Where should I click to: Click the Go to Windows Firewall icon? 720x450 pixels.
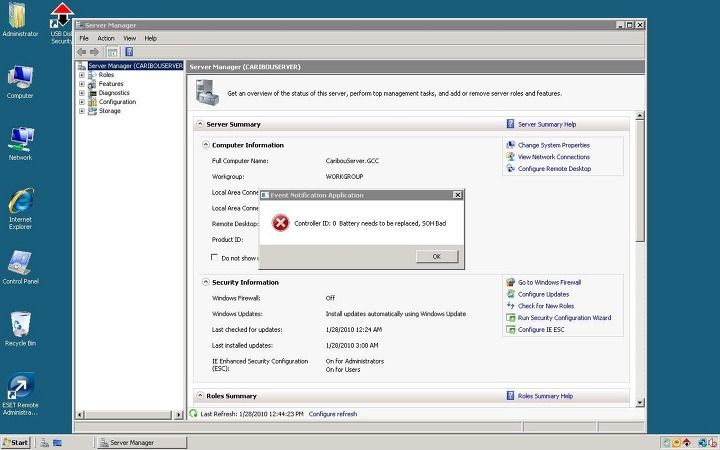510,282
